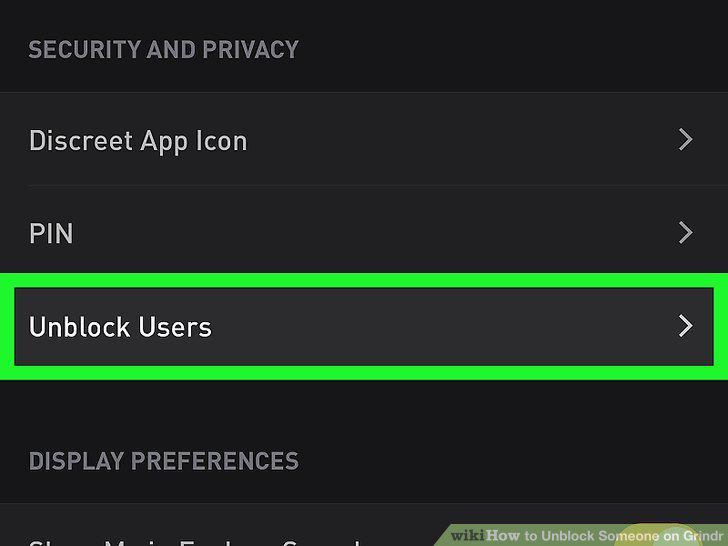Click the Display Preferences section heading
Viewport: 728px width, 546px height.
tap(163, 461)
